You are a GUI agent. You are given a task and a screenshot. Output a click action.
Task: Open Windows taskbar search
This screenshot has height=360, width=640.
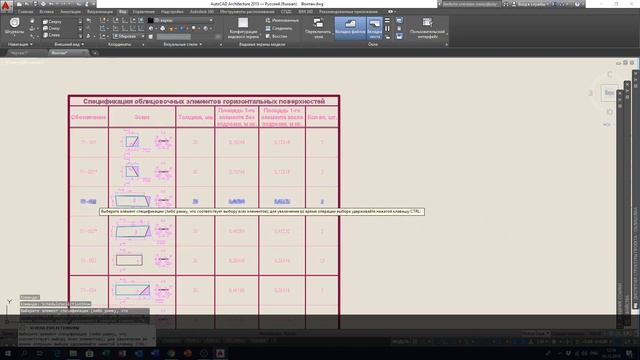click(24, 353)
